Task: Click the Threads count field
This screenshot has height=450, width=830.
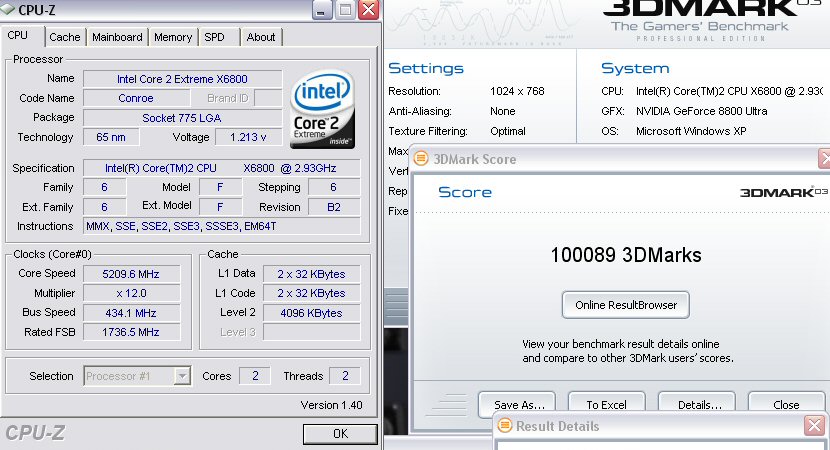Action: click(x=345, y=376)
